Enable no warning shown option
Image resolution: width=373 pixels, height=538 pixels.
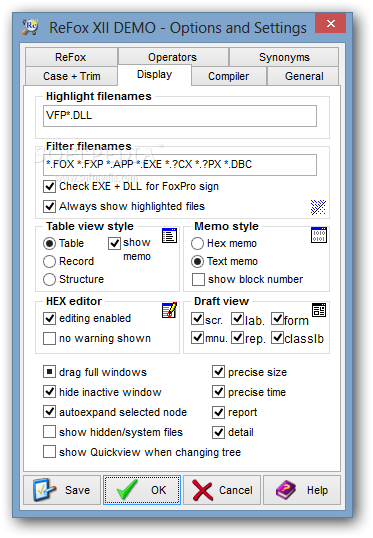pyautogui.click(x=49, y=338)
